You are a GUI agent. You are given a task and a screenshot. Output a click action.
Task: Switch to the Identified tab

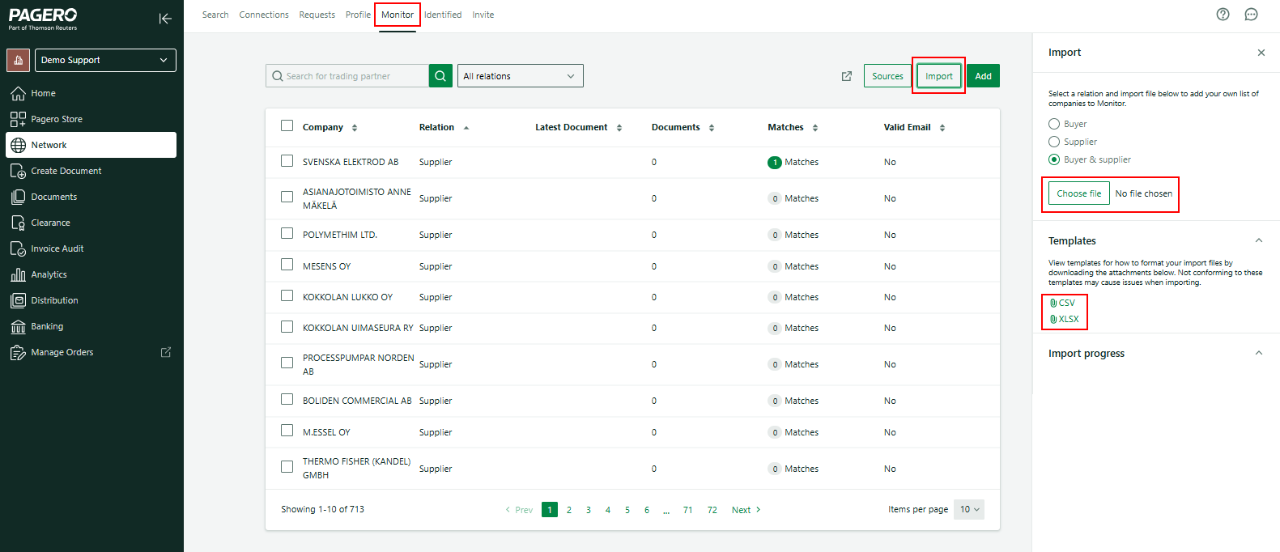[x=443, y=15]
